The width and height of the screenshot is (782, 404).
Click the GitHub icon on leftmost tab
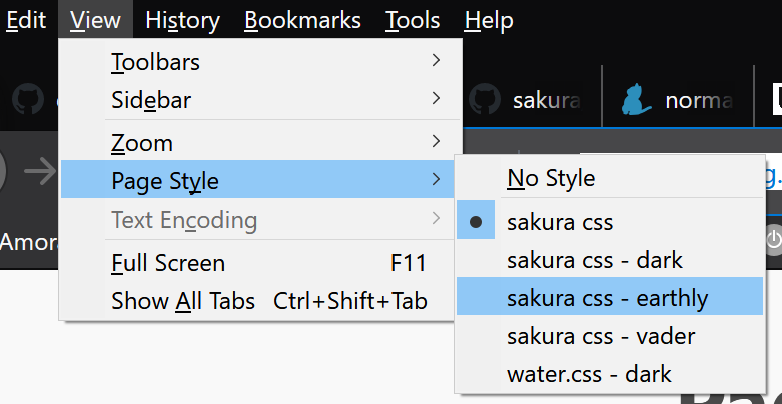27,99
